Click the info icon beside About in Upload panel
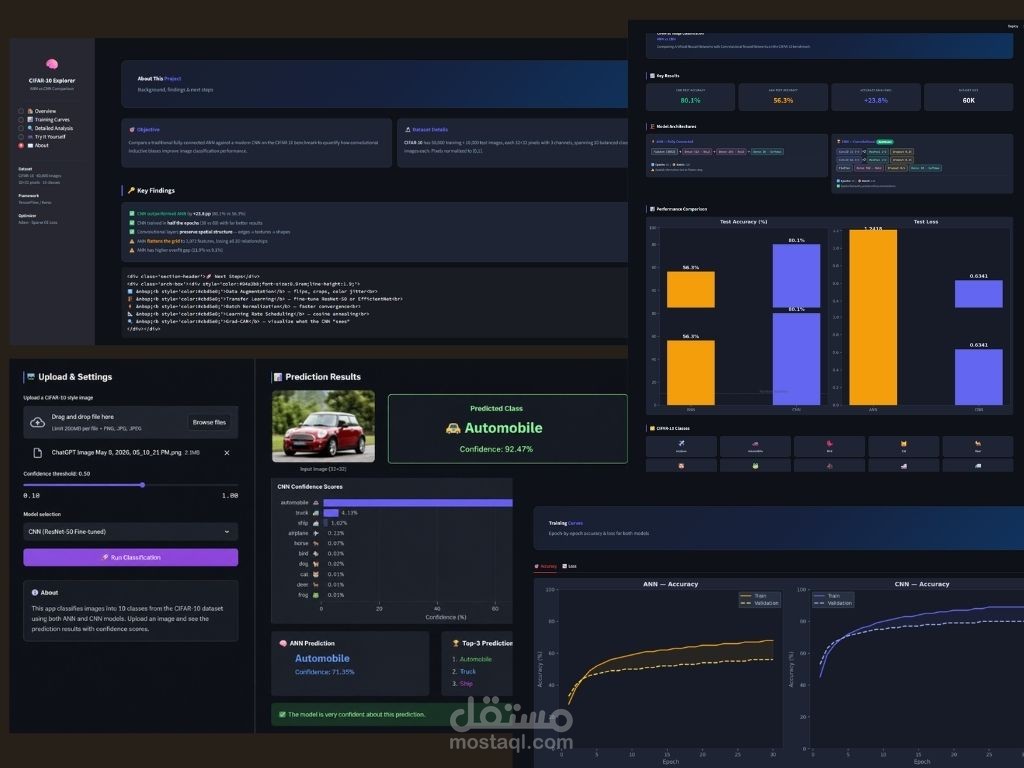1024x768 pixels. (x=35, y=592)
